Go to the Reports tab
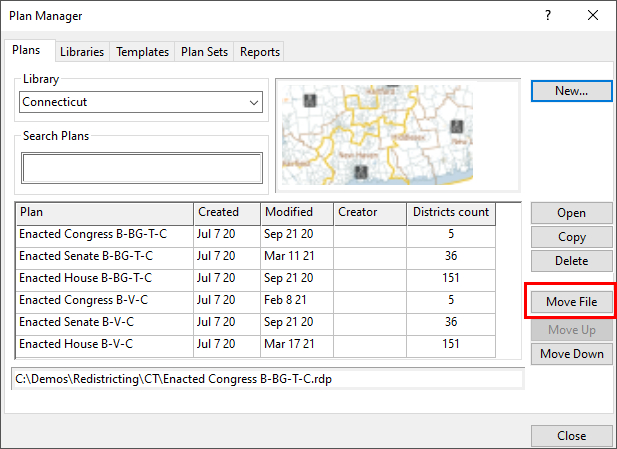 click(259, 52)
